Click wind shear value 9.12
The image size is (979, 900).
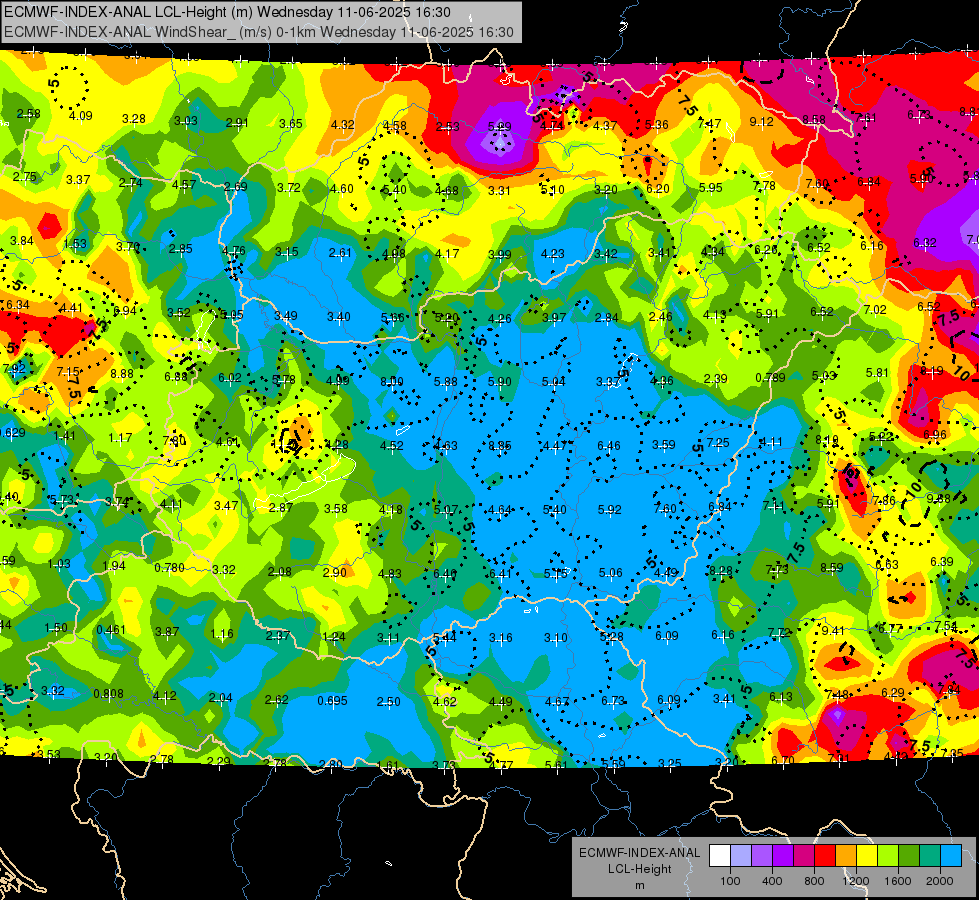point(761,121)
